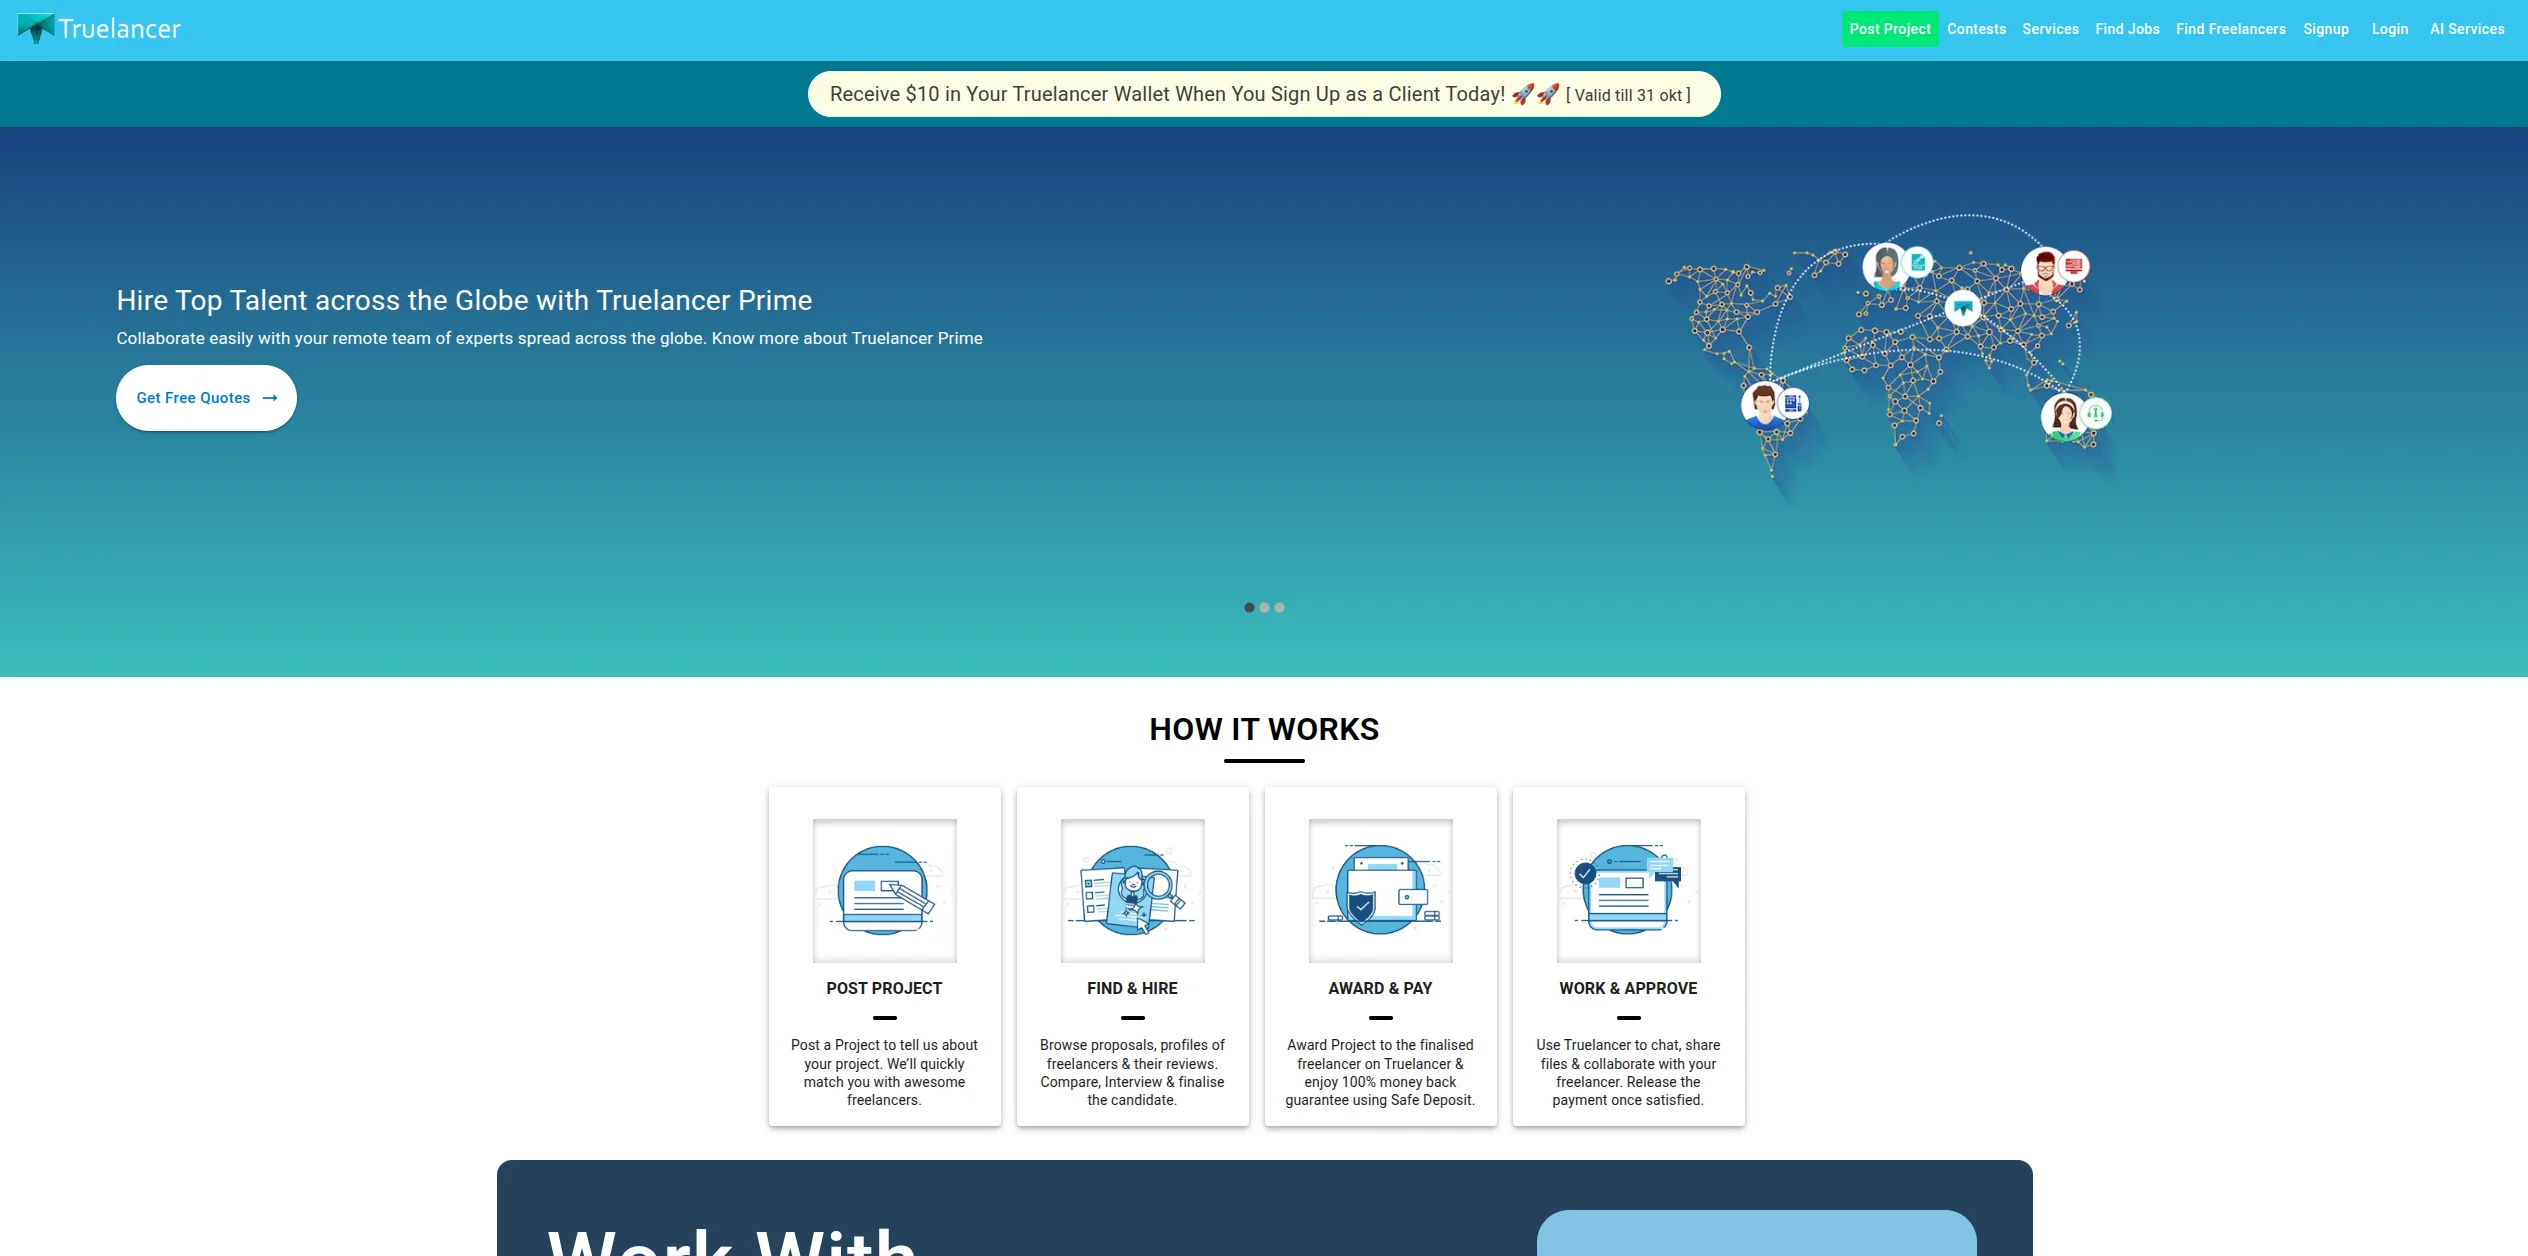Click the Find & Hire illustration icon
The width and height of the screenshot is (2528, 1256).
(1132, 890)
